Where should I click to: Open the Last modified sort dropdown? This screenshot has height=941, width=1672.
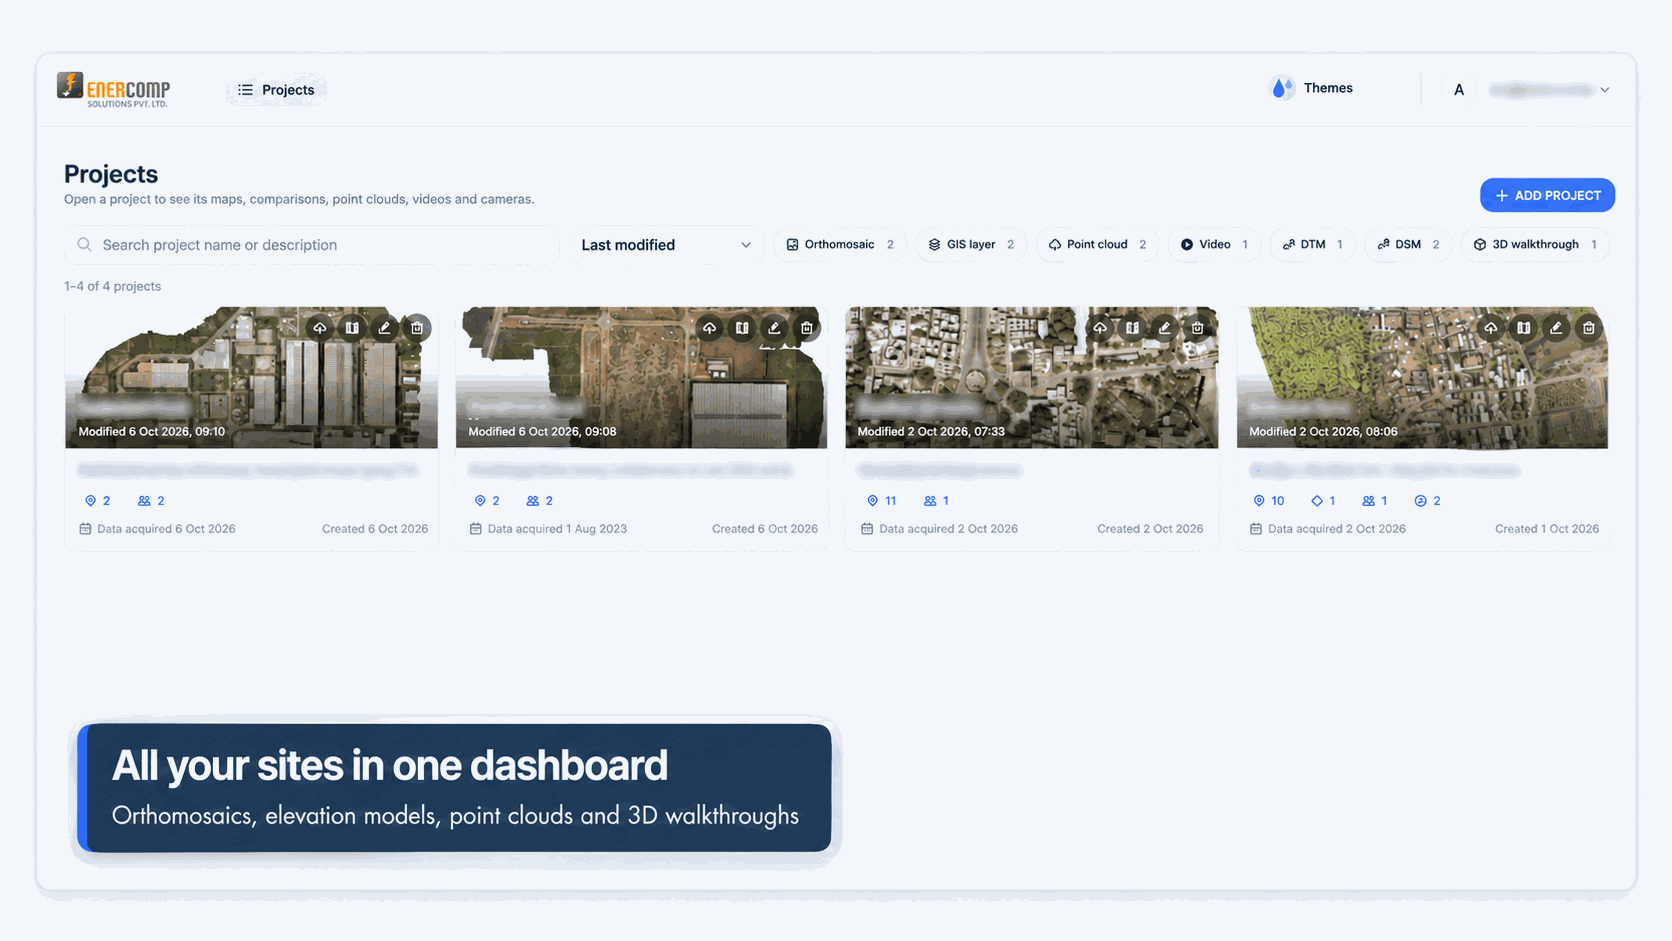pyautogui.click(x=666, y=245)
